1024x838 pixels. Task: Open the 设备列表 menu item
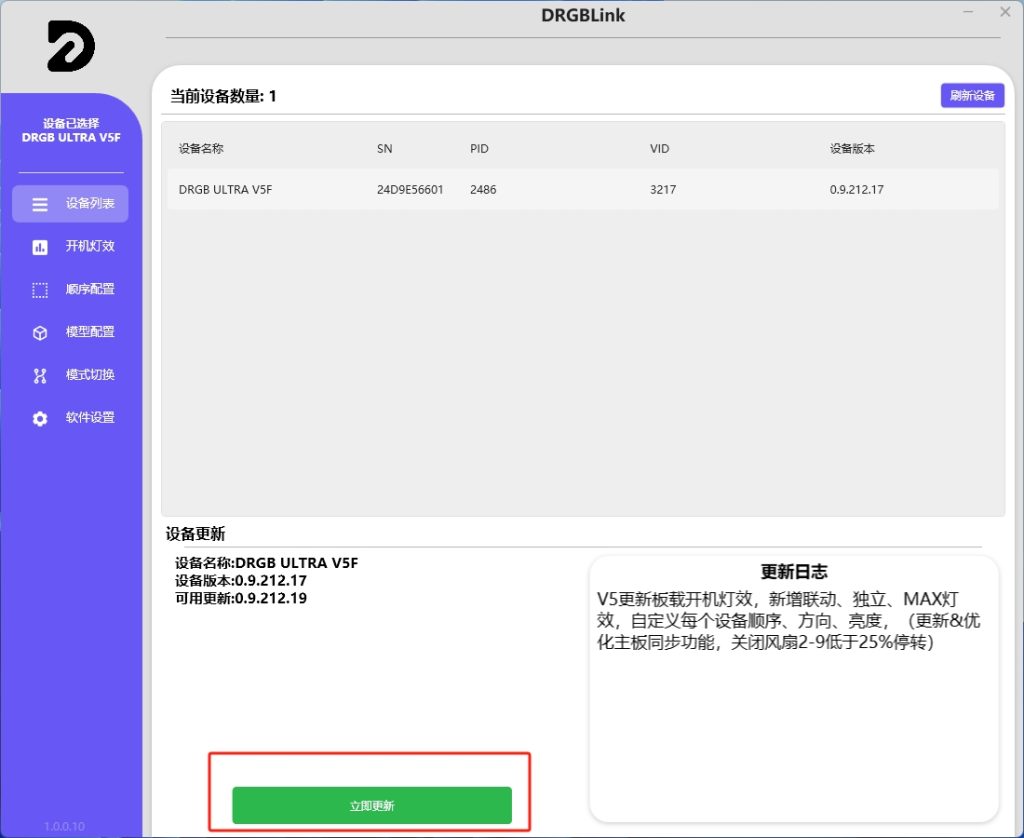click(x=71, y=204)
